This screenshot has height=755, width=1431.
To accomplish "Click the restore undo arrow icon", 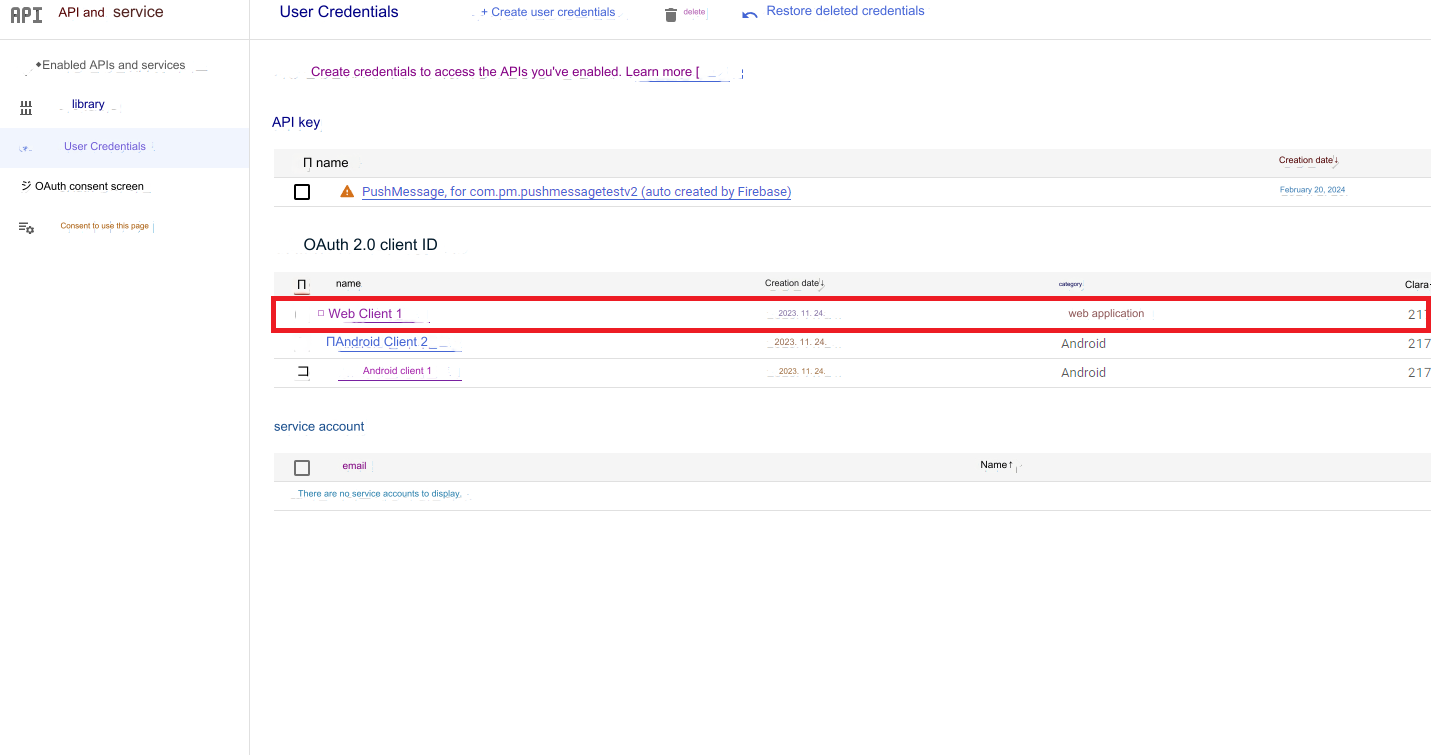I will [x=750, y=15].
